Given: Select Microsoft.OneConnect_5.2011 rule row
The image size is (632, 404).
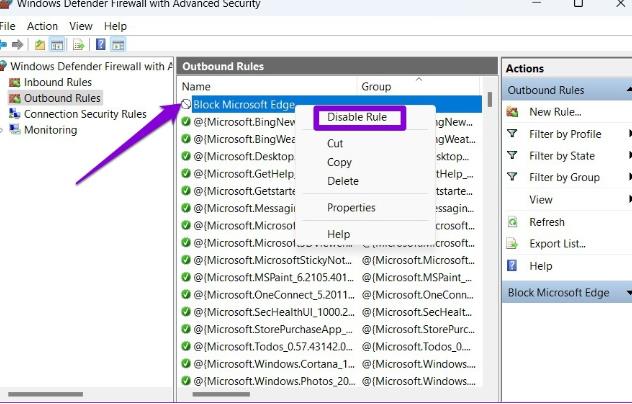Looking at the screenshot, I should (x=331, y=295).
